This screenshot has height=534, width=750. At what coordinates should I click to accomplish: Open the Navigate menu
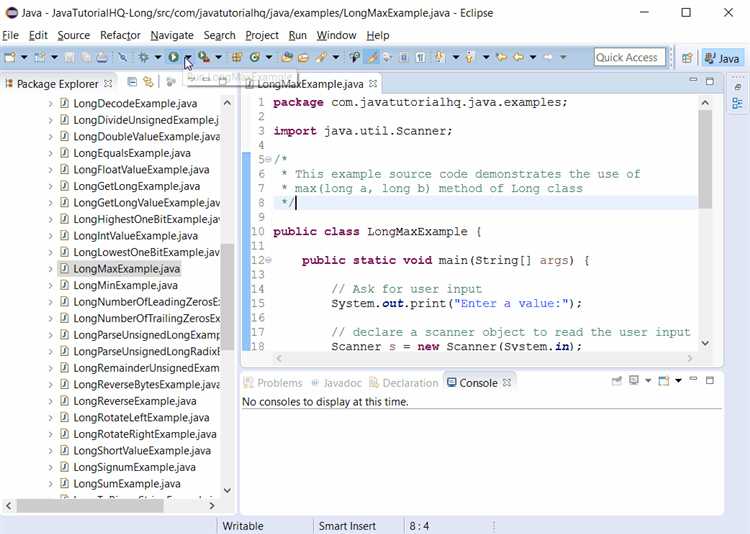172,35
